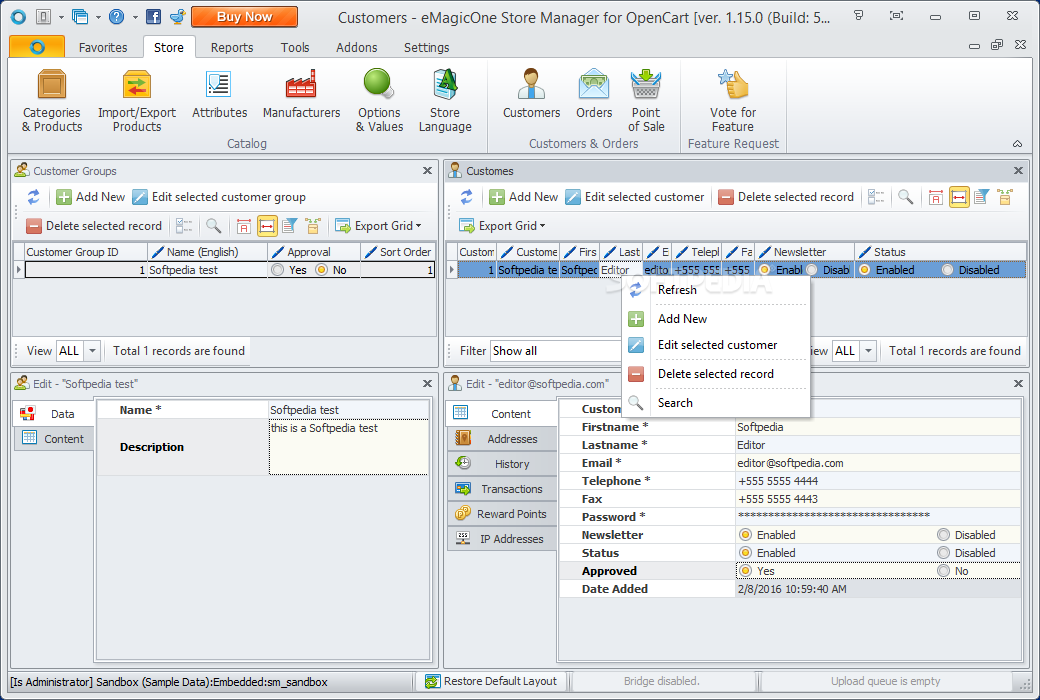The image size is (1040, 700).
Task: Open the Addresses tab in customer editor
Action: pos(501,439)
